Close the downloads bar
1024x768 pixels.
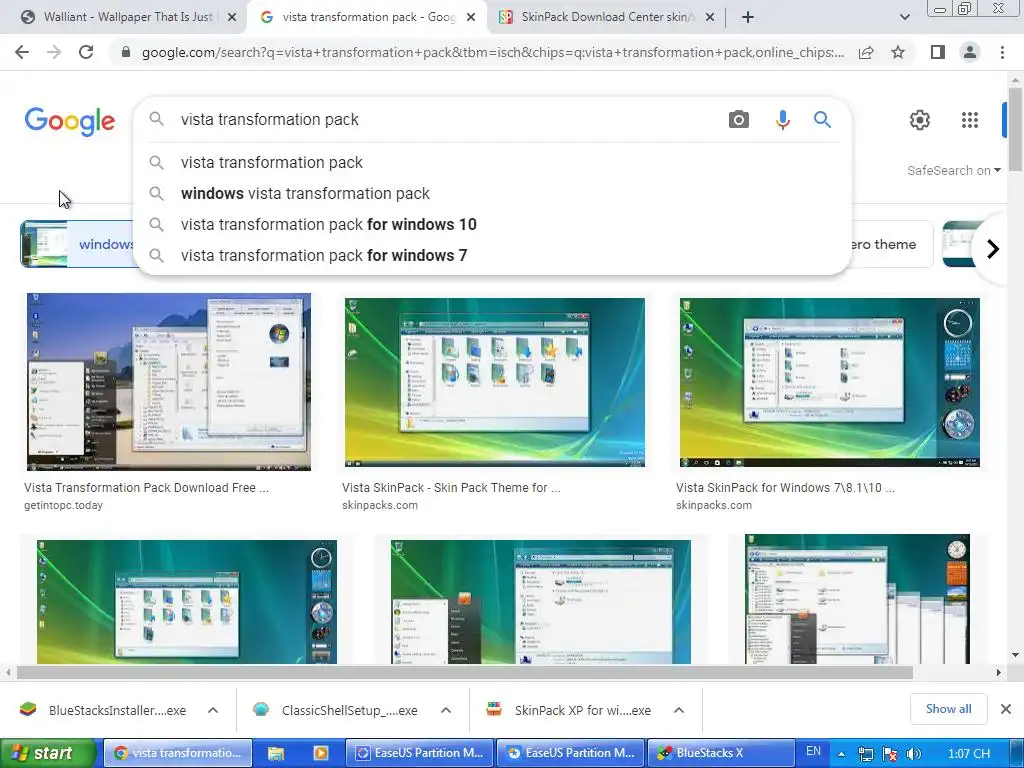click(1006, 709)
